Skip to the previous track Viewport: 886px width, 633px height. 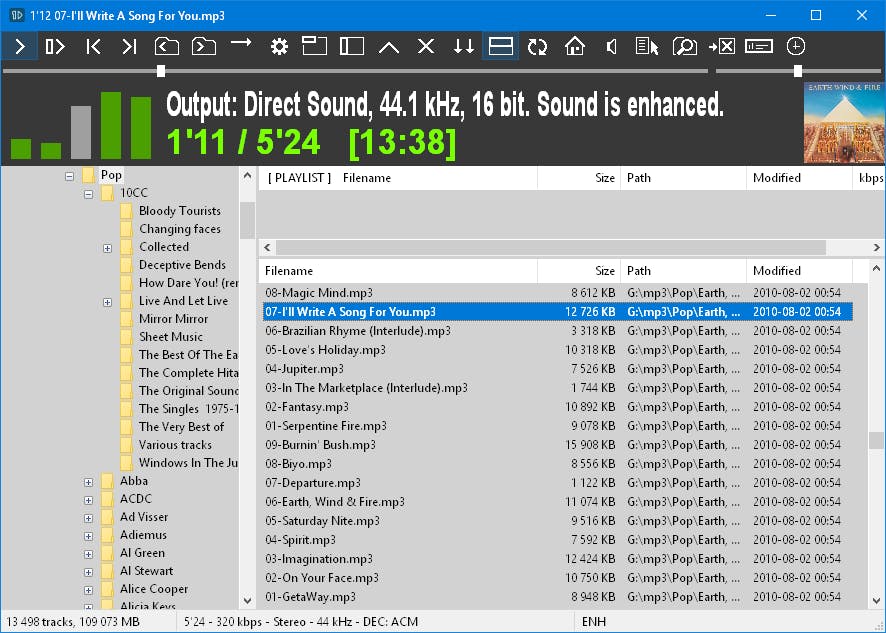pos(93,46)
